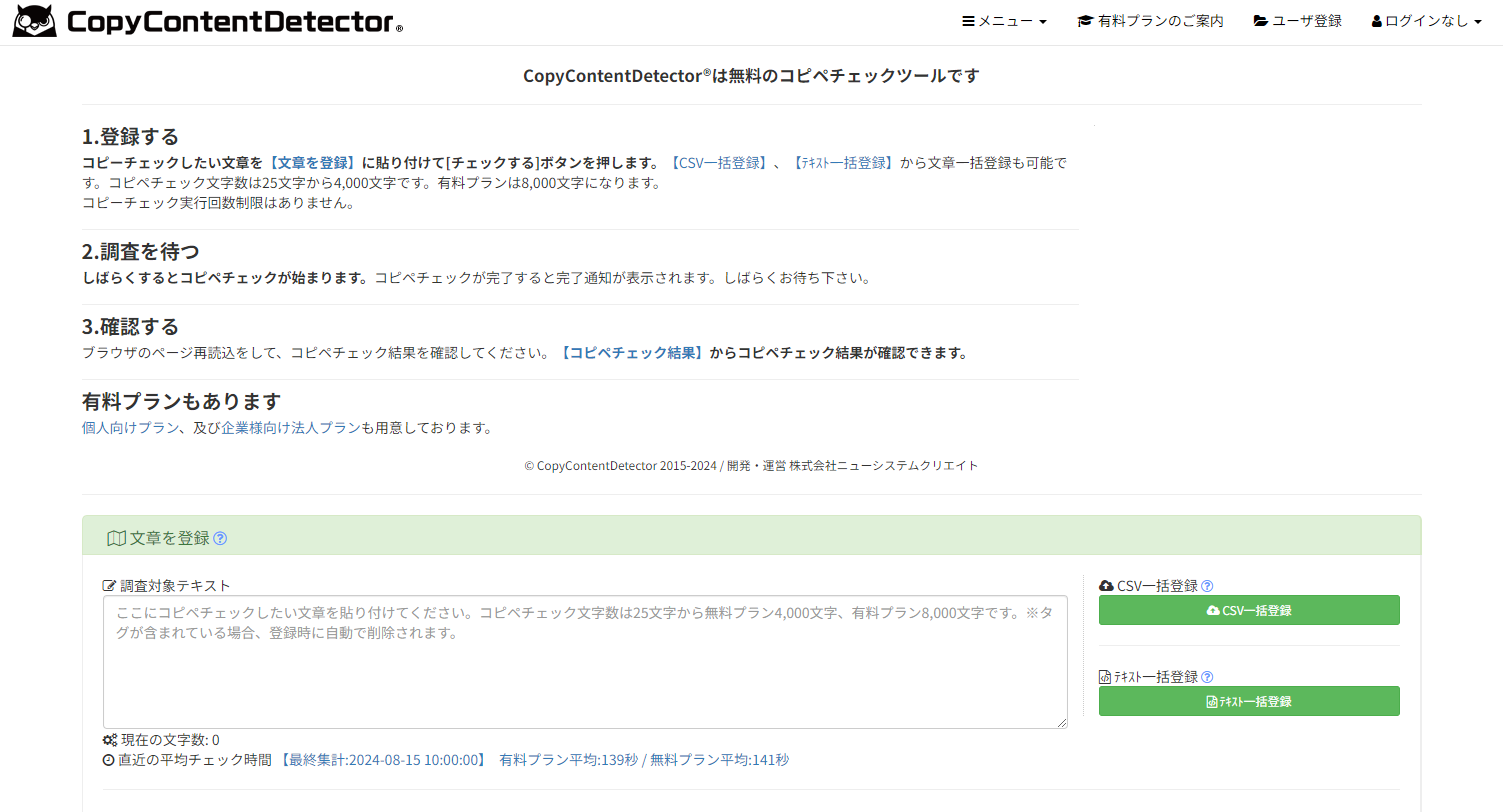Viewport: 1503px width, 812px height.
Task: Expand the ログインなし dropdown
Action: 1425,19
